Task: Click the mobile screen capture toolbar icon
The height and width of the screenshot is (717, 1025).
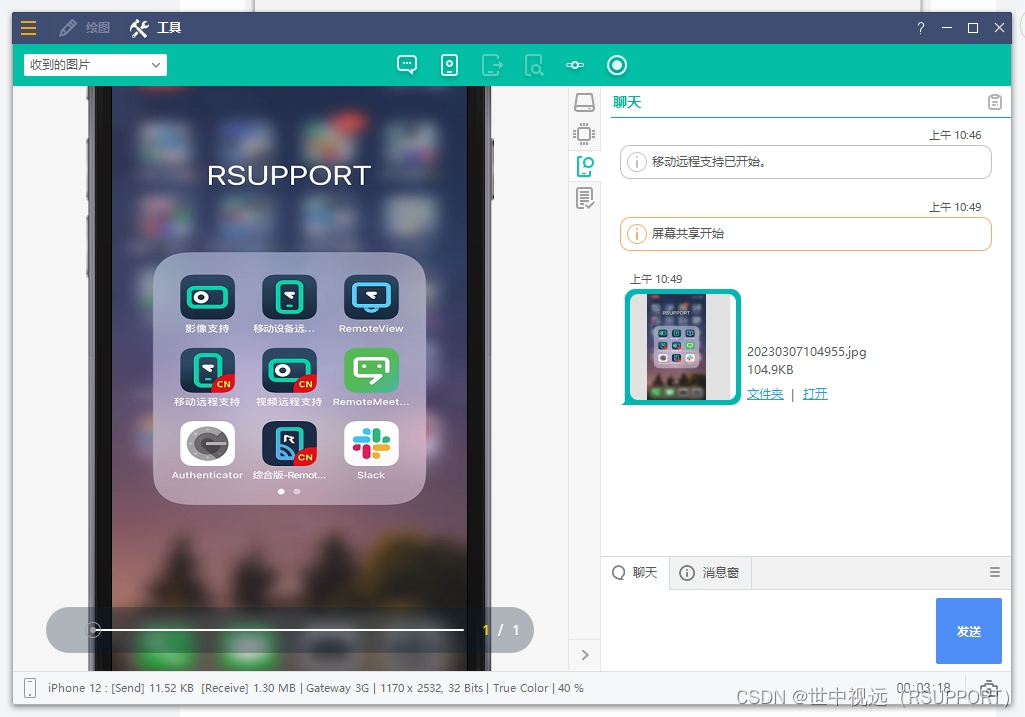Action: [x=449, y=65]
